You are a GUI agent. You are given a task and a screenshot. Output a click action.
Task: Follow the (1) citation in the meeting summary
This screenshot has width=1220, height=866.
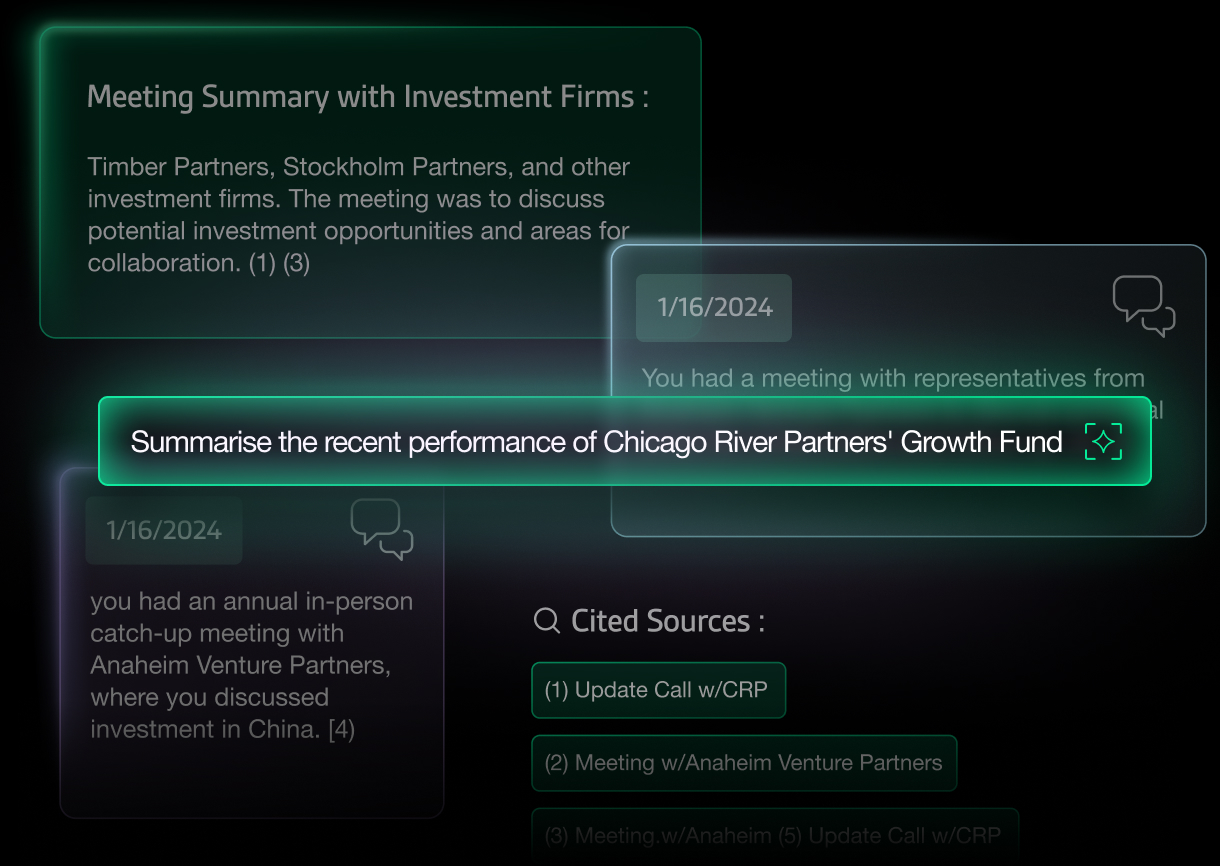[262, 263]
